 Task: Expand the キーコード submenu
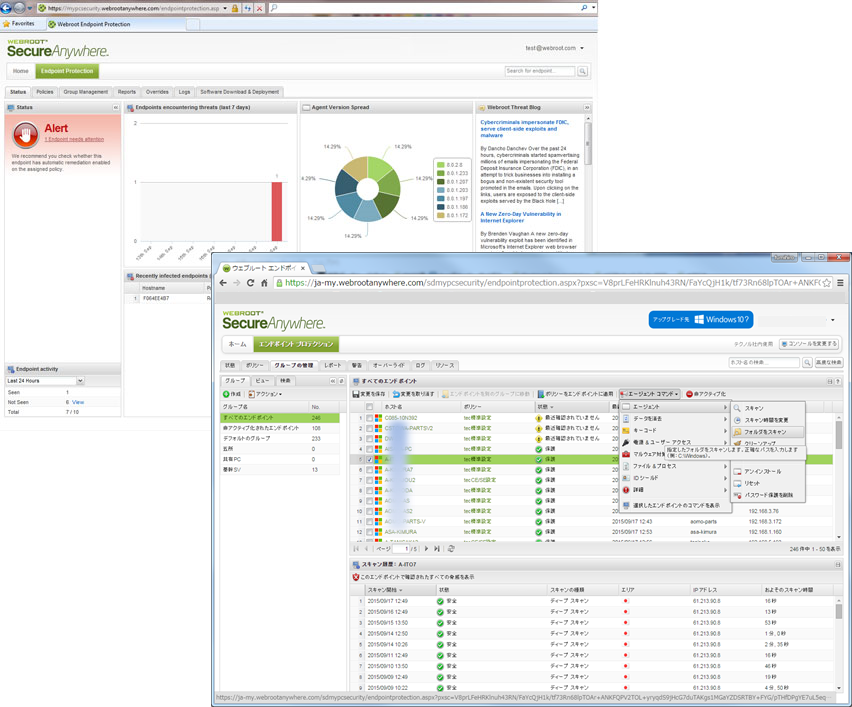pyautogui.click(x=675, y=430)
